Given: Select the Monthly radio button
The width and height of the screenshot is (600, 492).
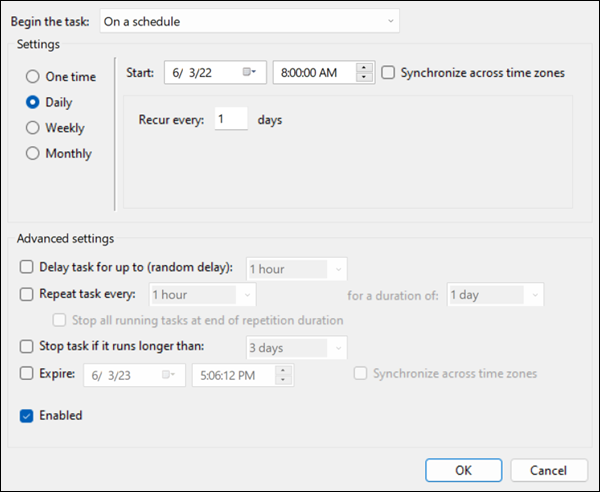Looking at the screenshot, I should click(33, 154).
